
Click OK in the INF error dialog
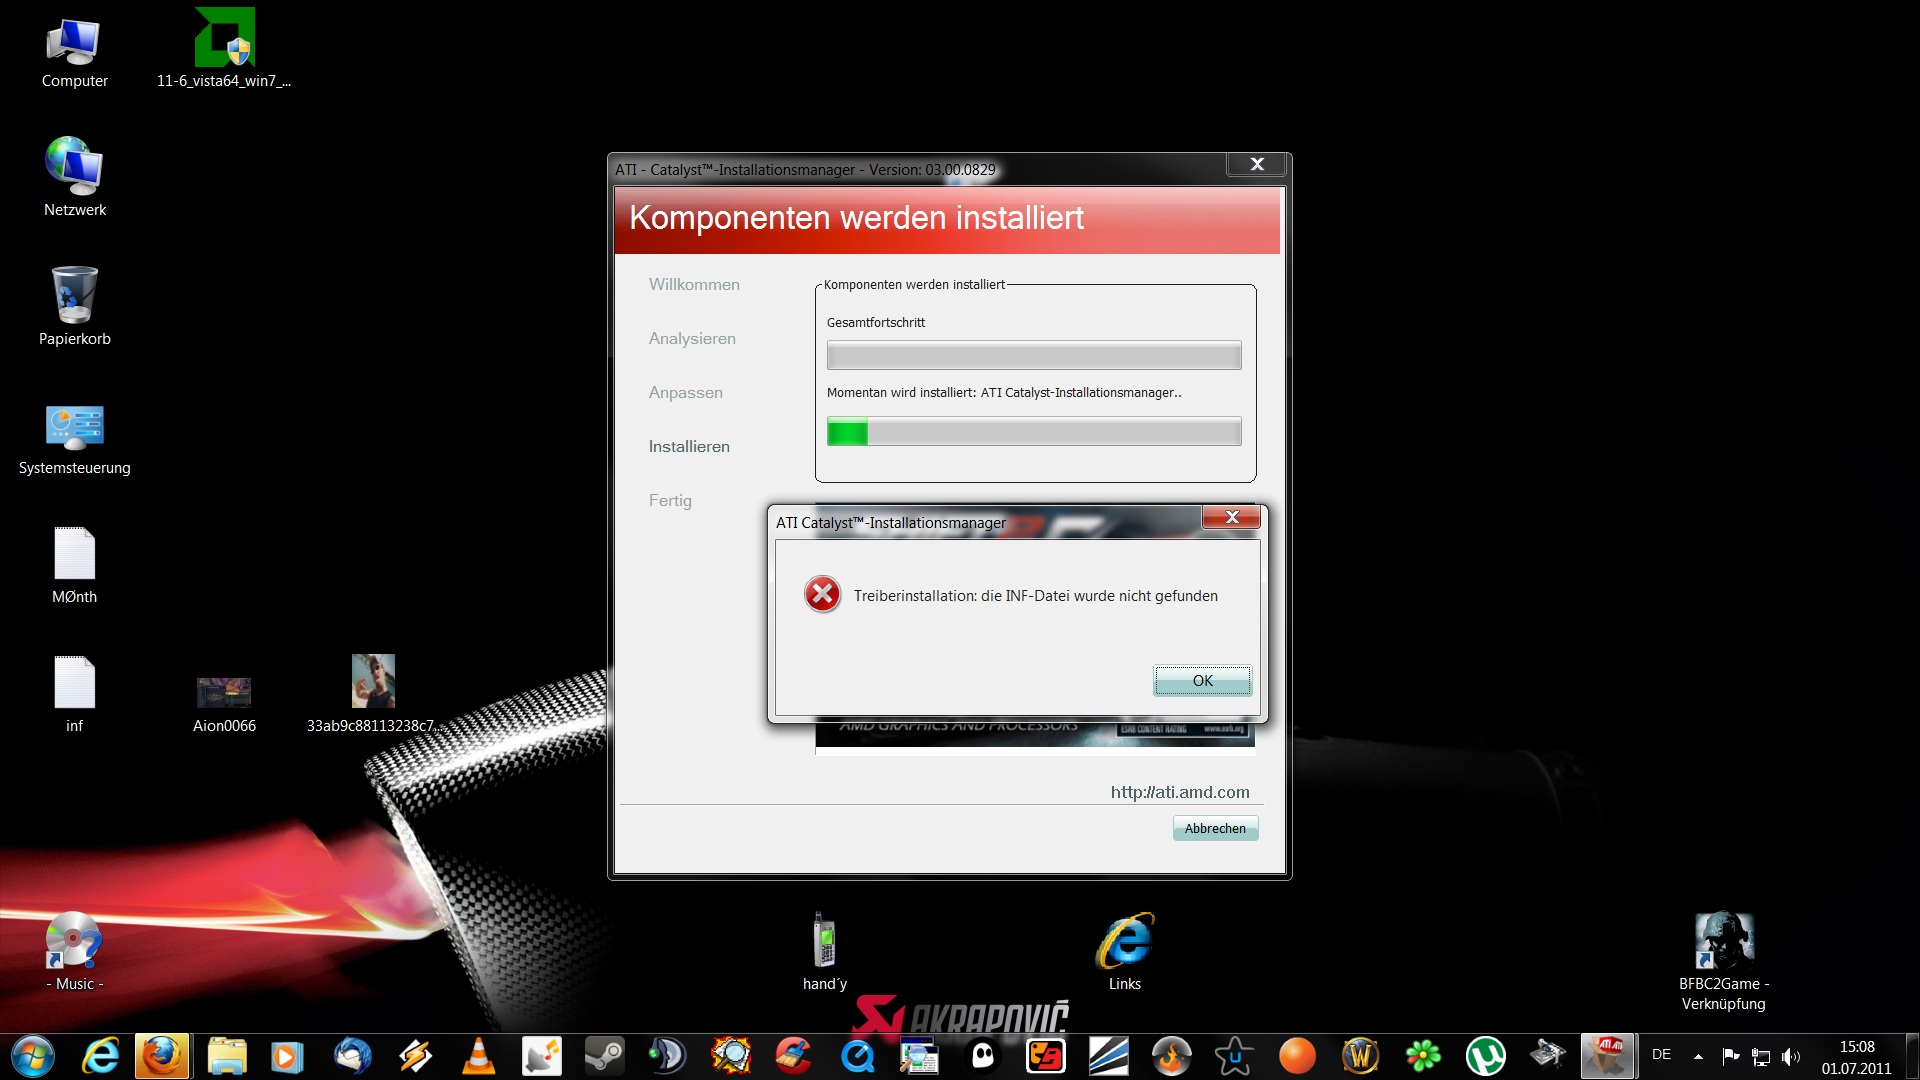pos(1202,681)
